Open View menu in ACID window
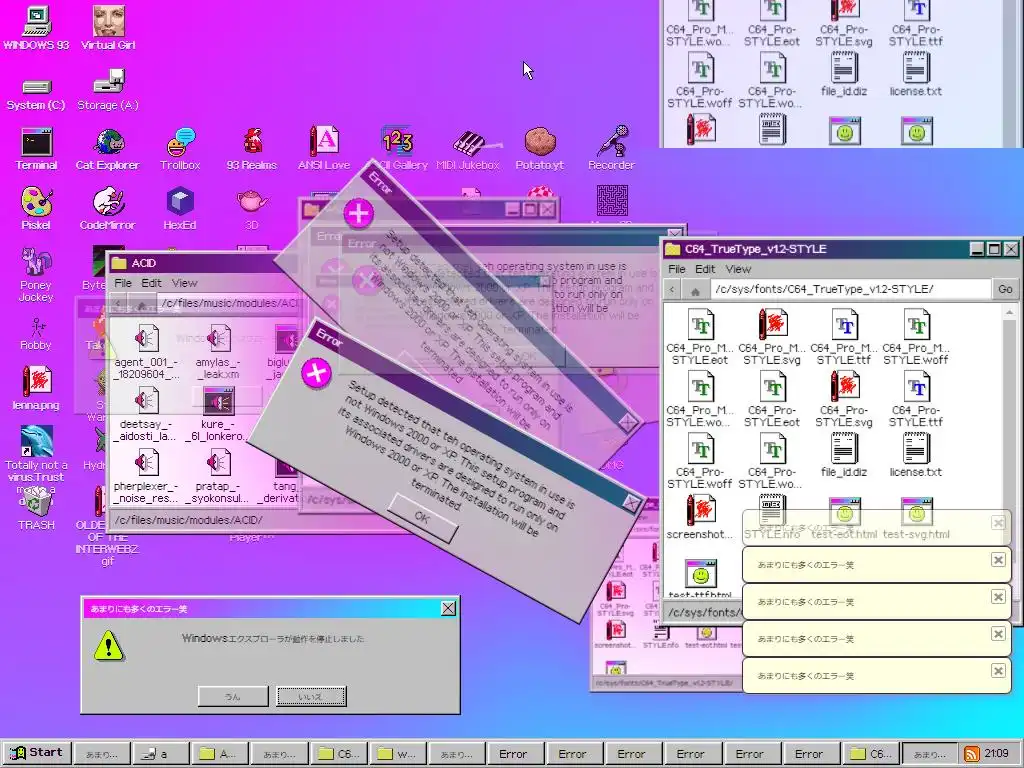This screenshot has height=768, width=1024. [x=184, y=283]
